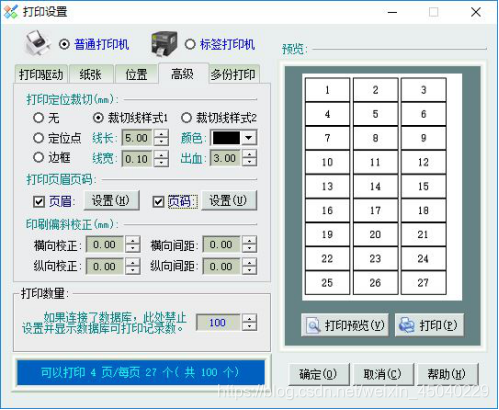Click the 纵向校正 spinner arrows
Image resolution: width=499 pixels, height=410 pixels.
[133, 266]
